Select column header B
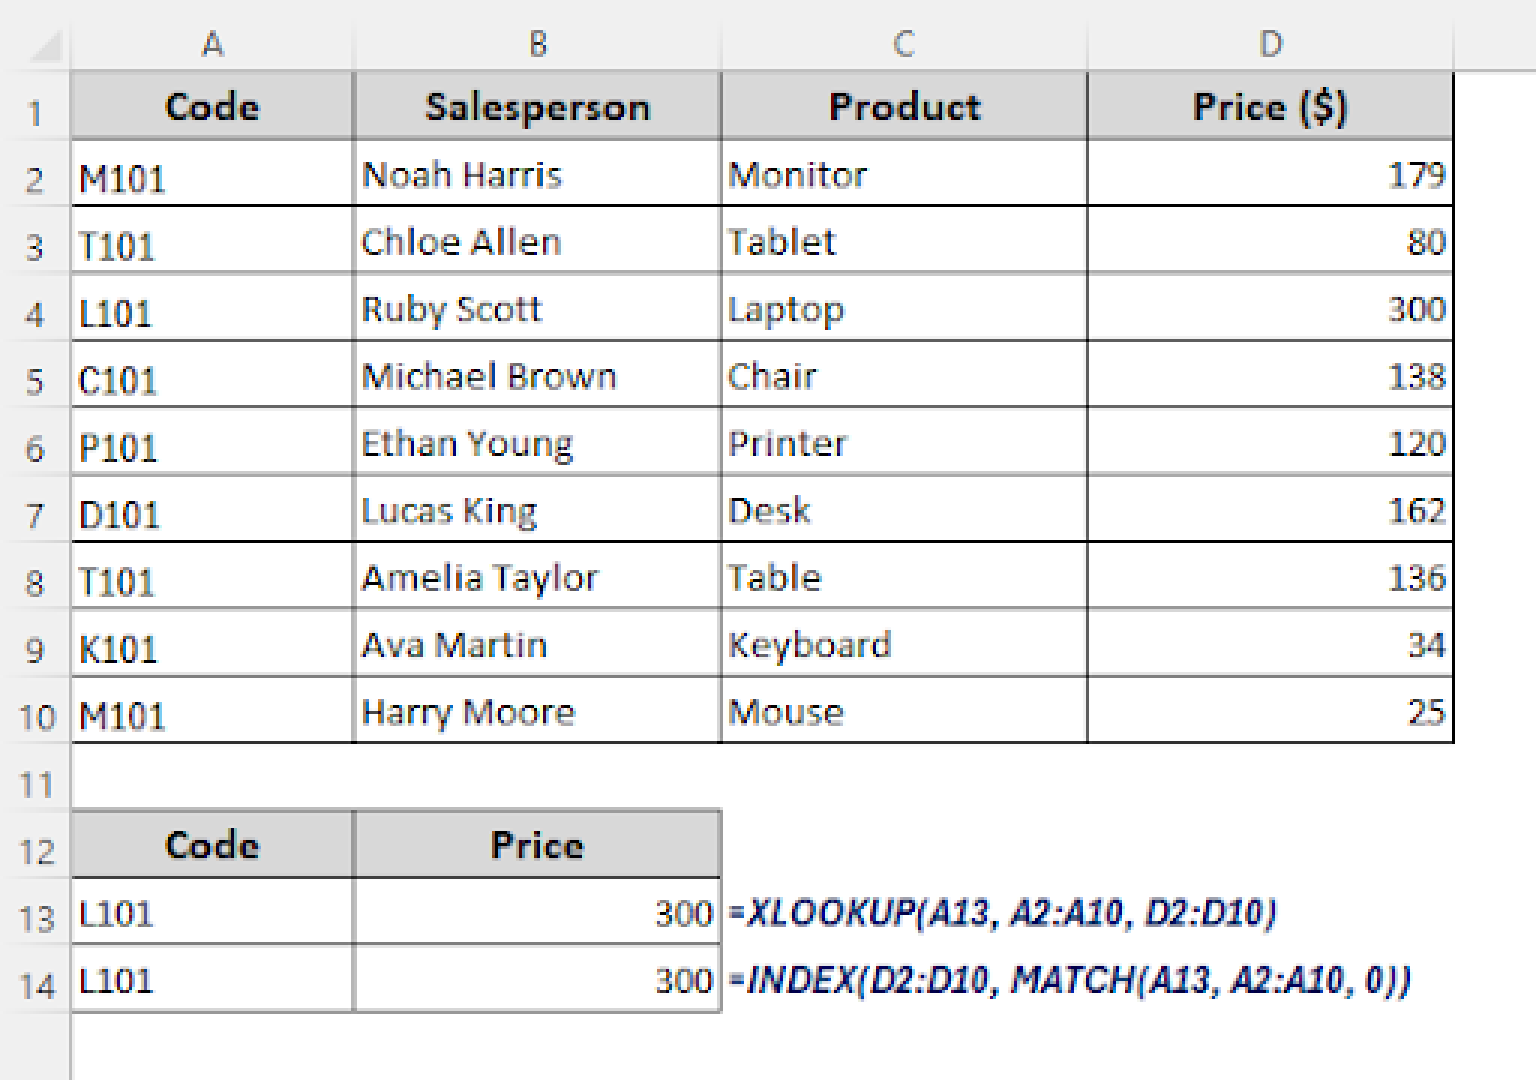This screenshot has width=1536, height=1080. 536,43
